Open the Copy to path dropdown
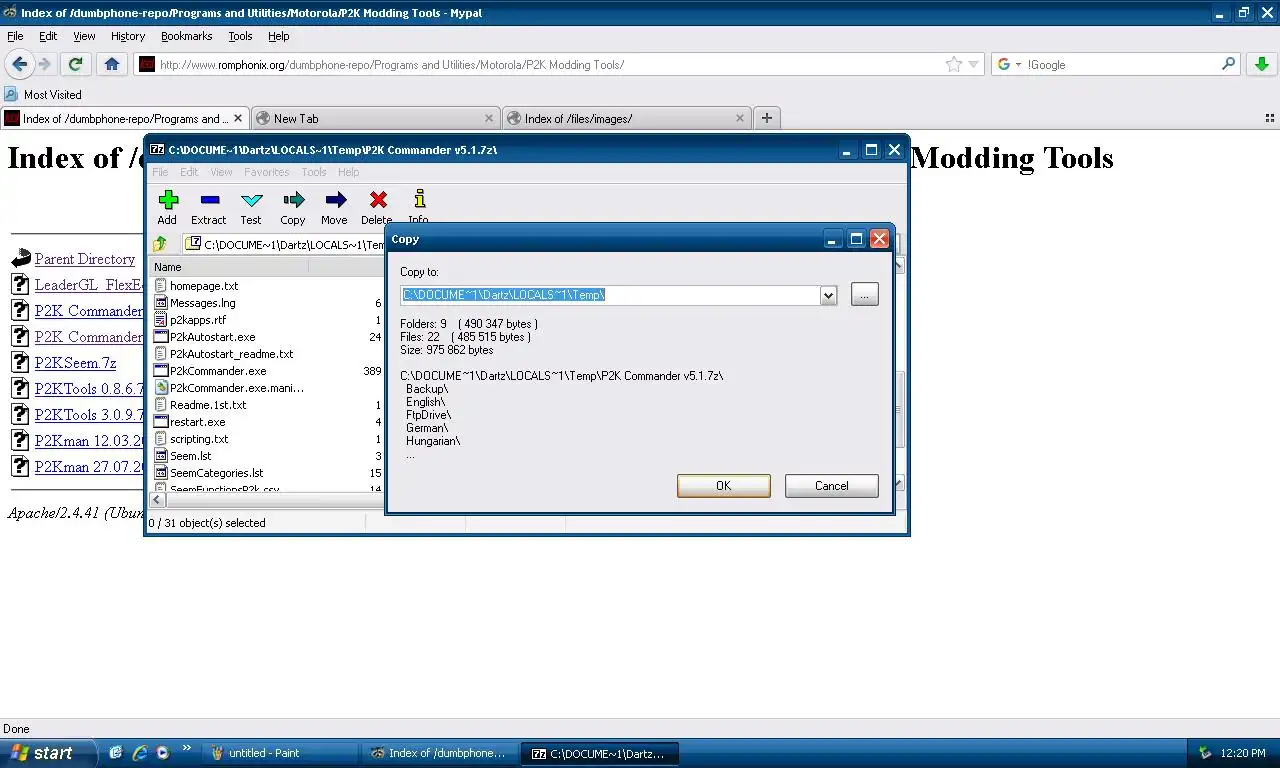 tap(828, 295)
